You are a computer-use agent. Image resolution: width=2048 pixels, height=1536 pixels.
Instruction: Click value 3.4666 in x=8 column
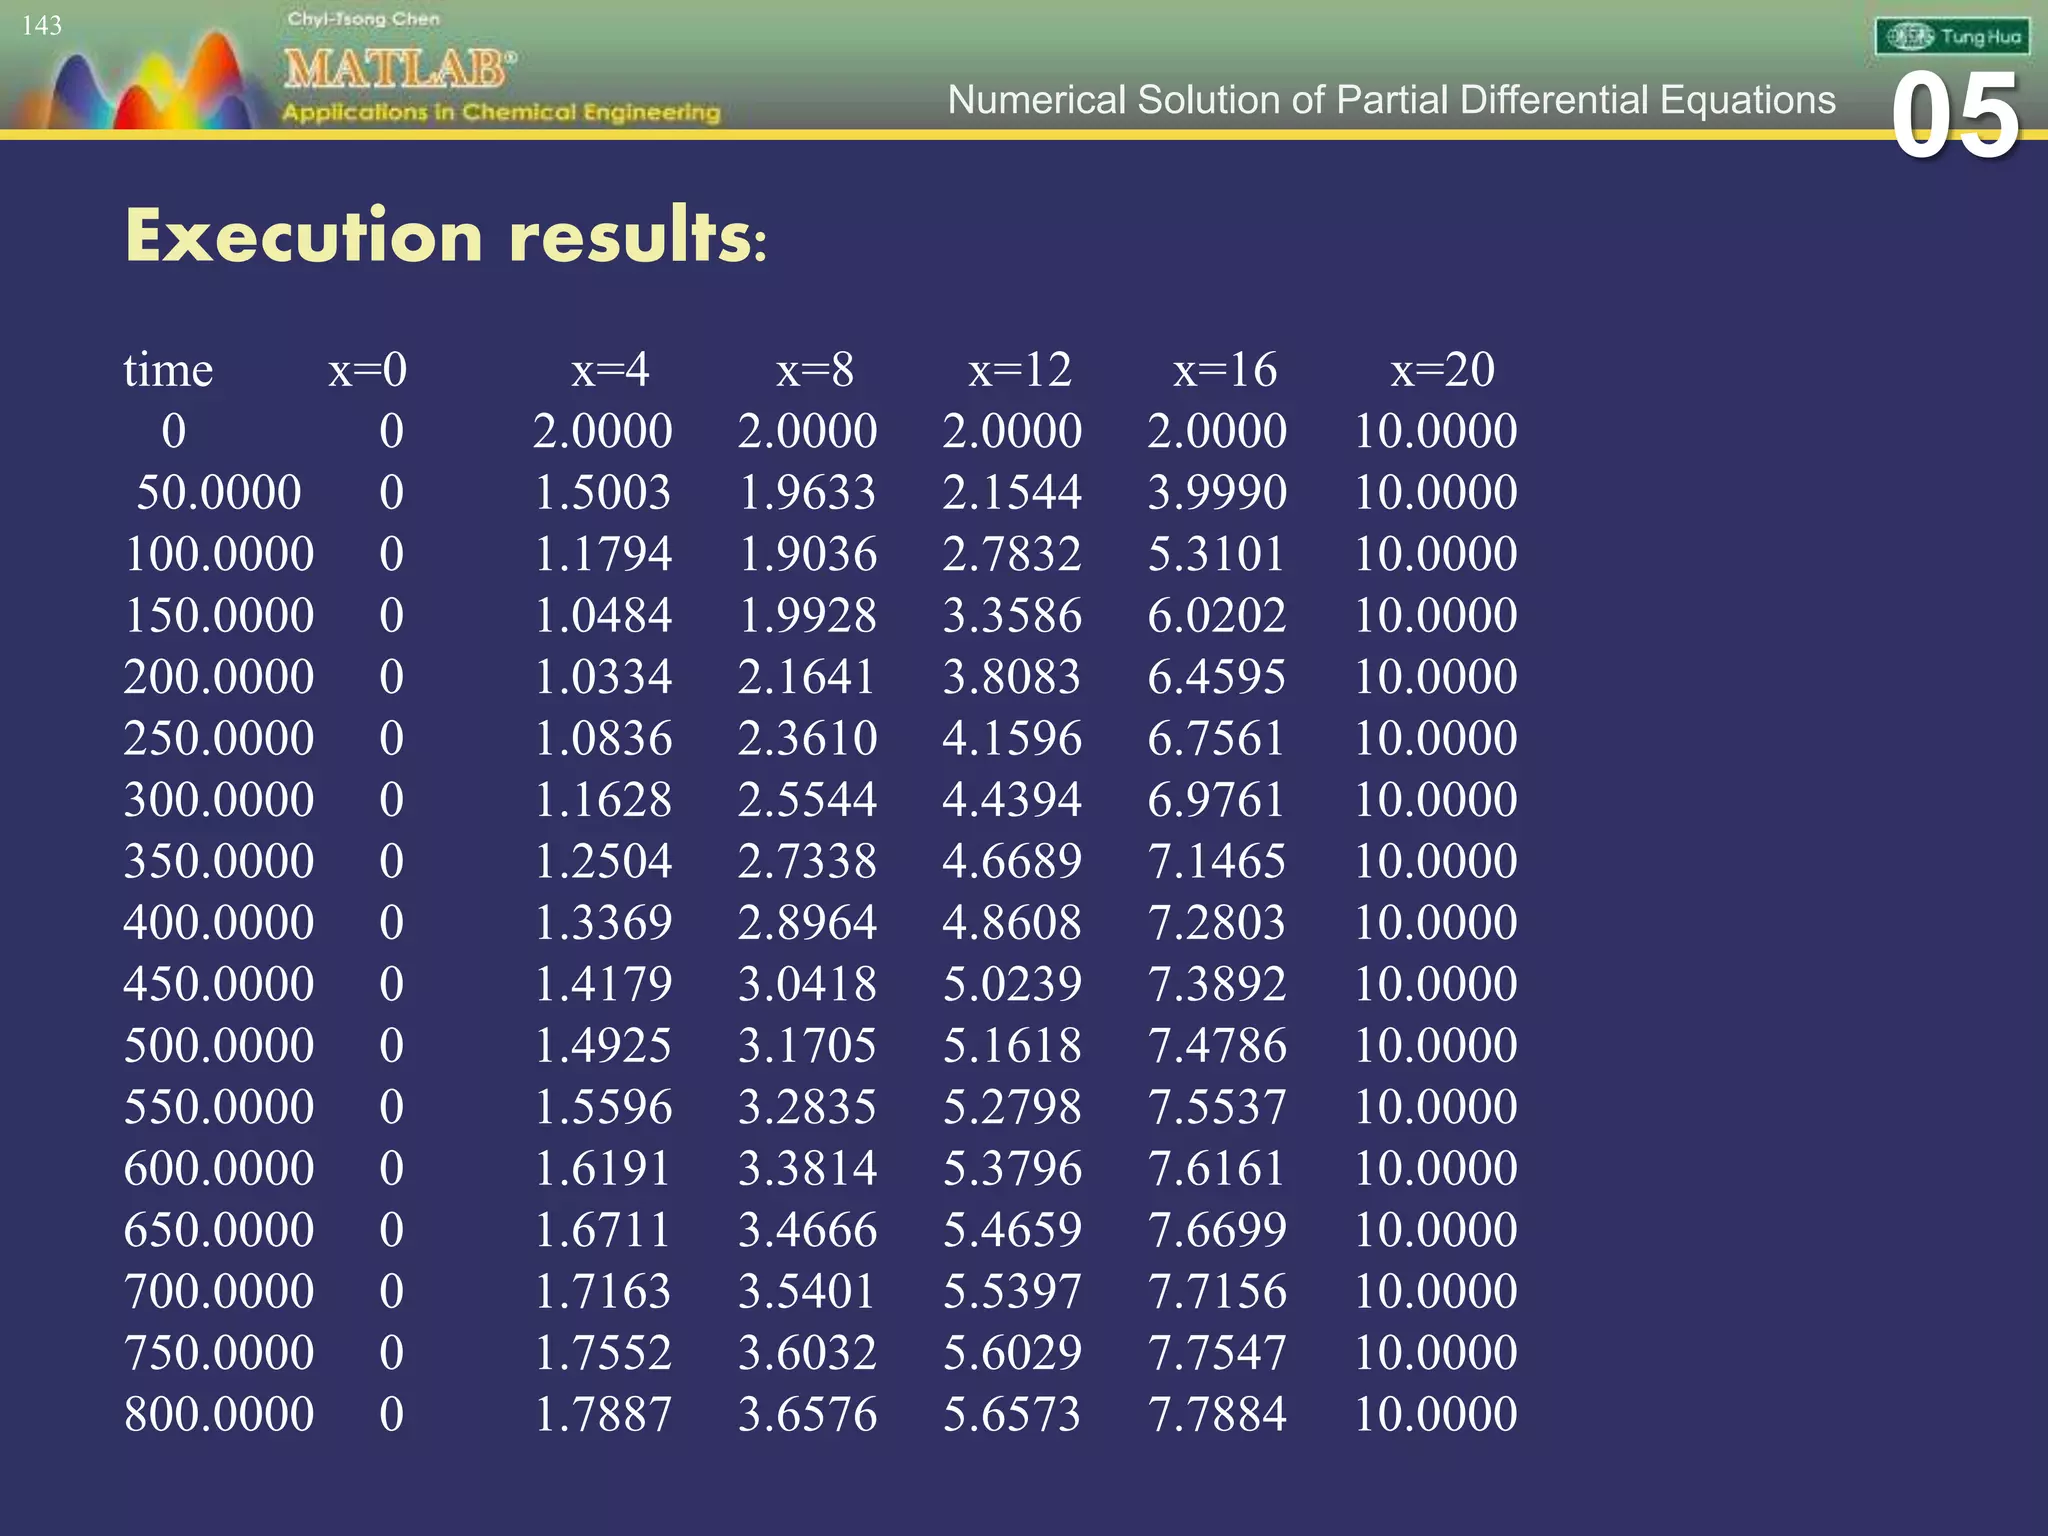(x=808, y=1229)
